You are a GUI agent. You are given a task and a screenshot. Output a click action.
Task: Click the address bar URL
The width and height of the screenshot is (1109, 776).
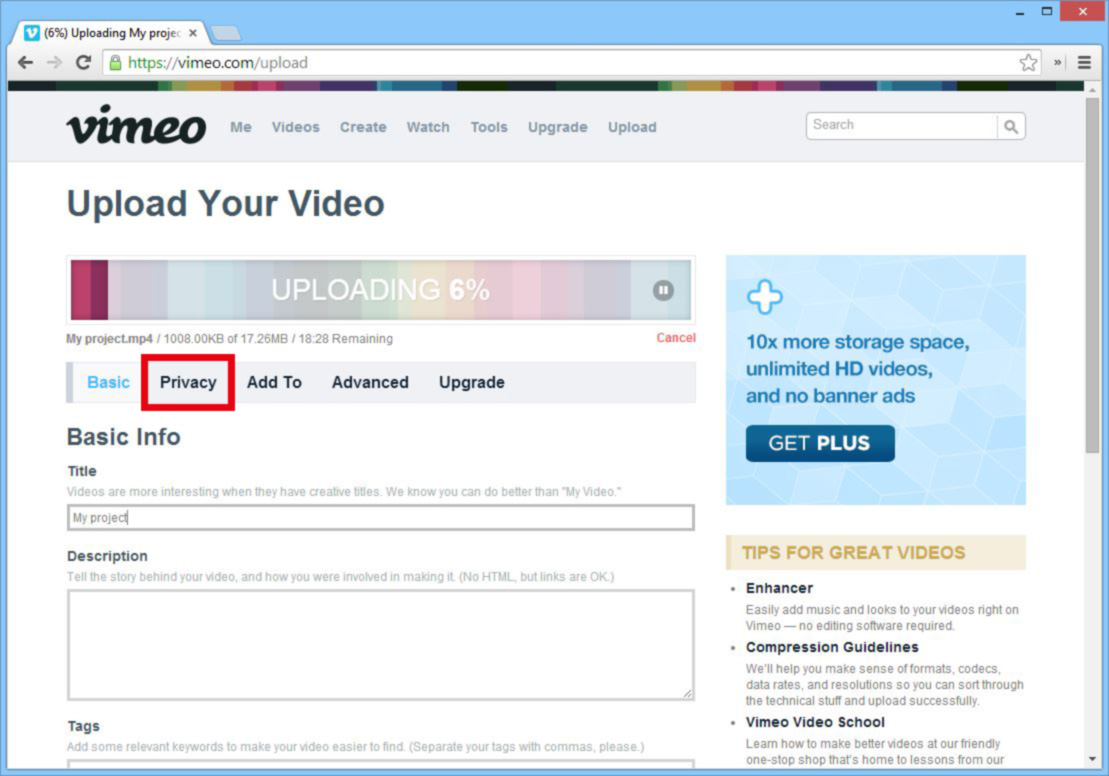(218, 62)
